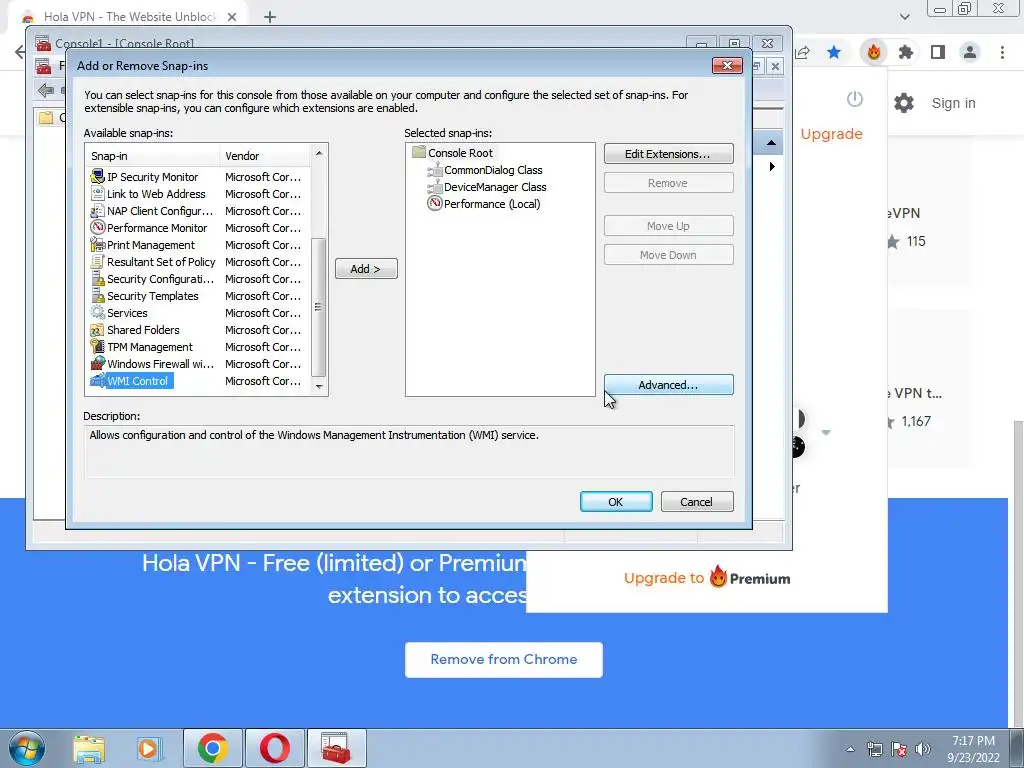Cancel the Add or Remove Snap-ins dialog
This screenshot has height=768, width=1024.
696,502
